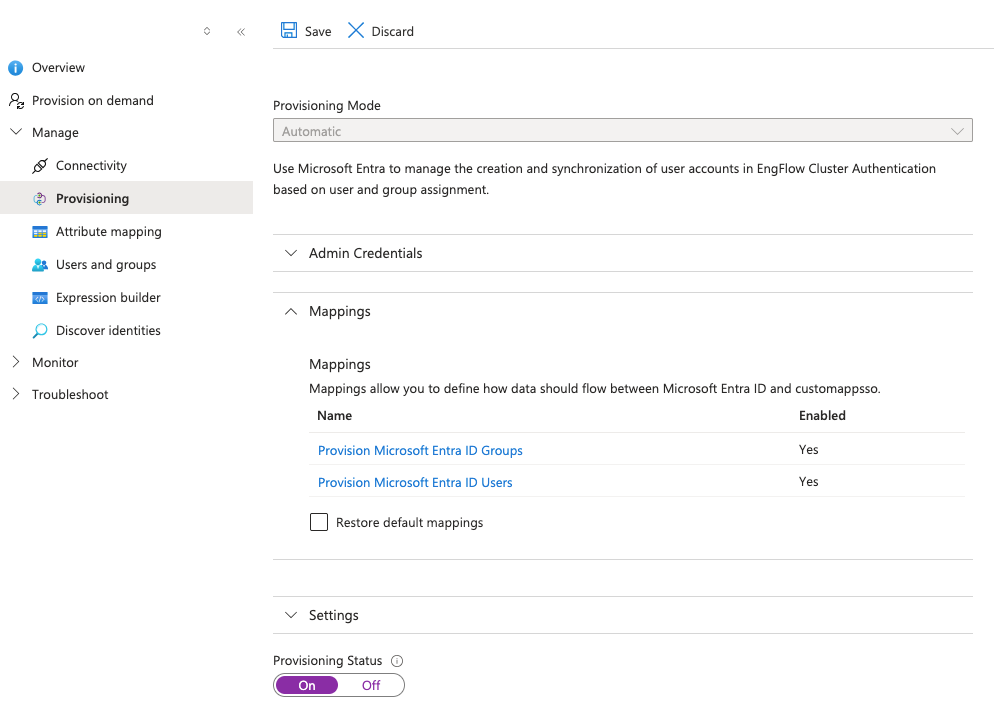Click the Expression builder code icon

[39, 298]
